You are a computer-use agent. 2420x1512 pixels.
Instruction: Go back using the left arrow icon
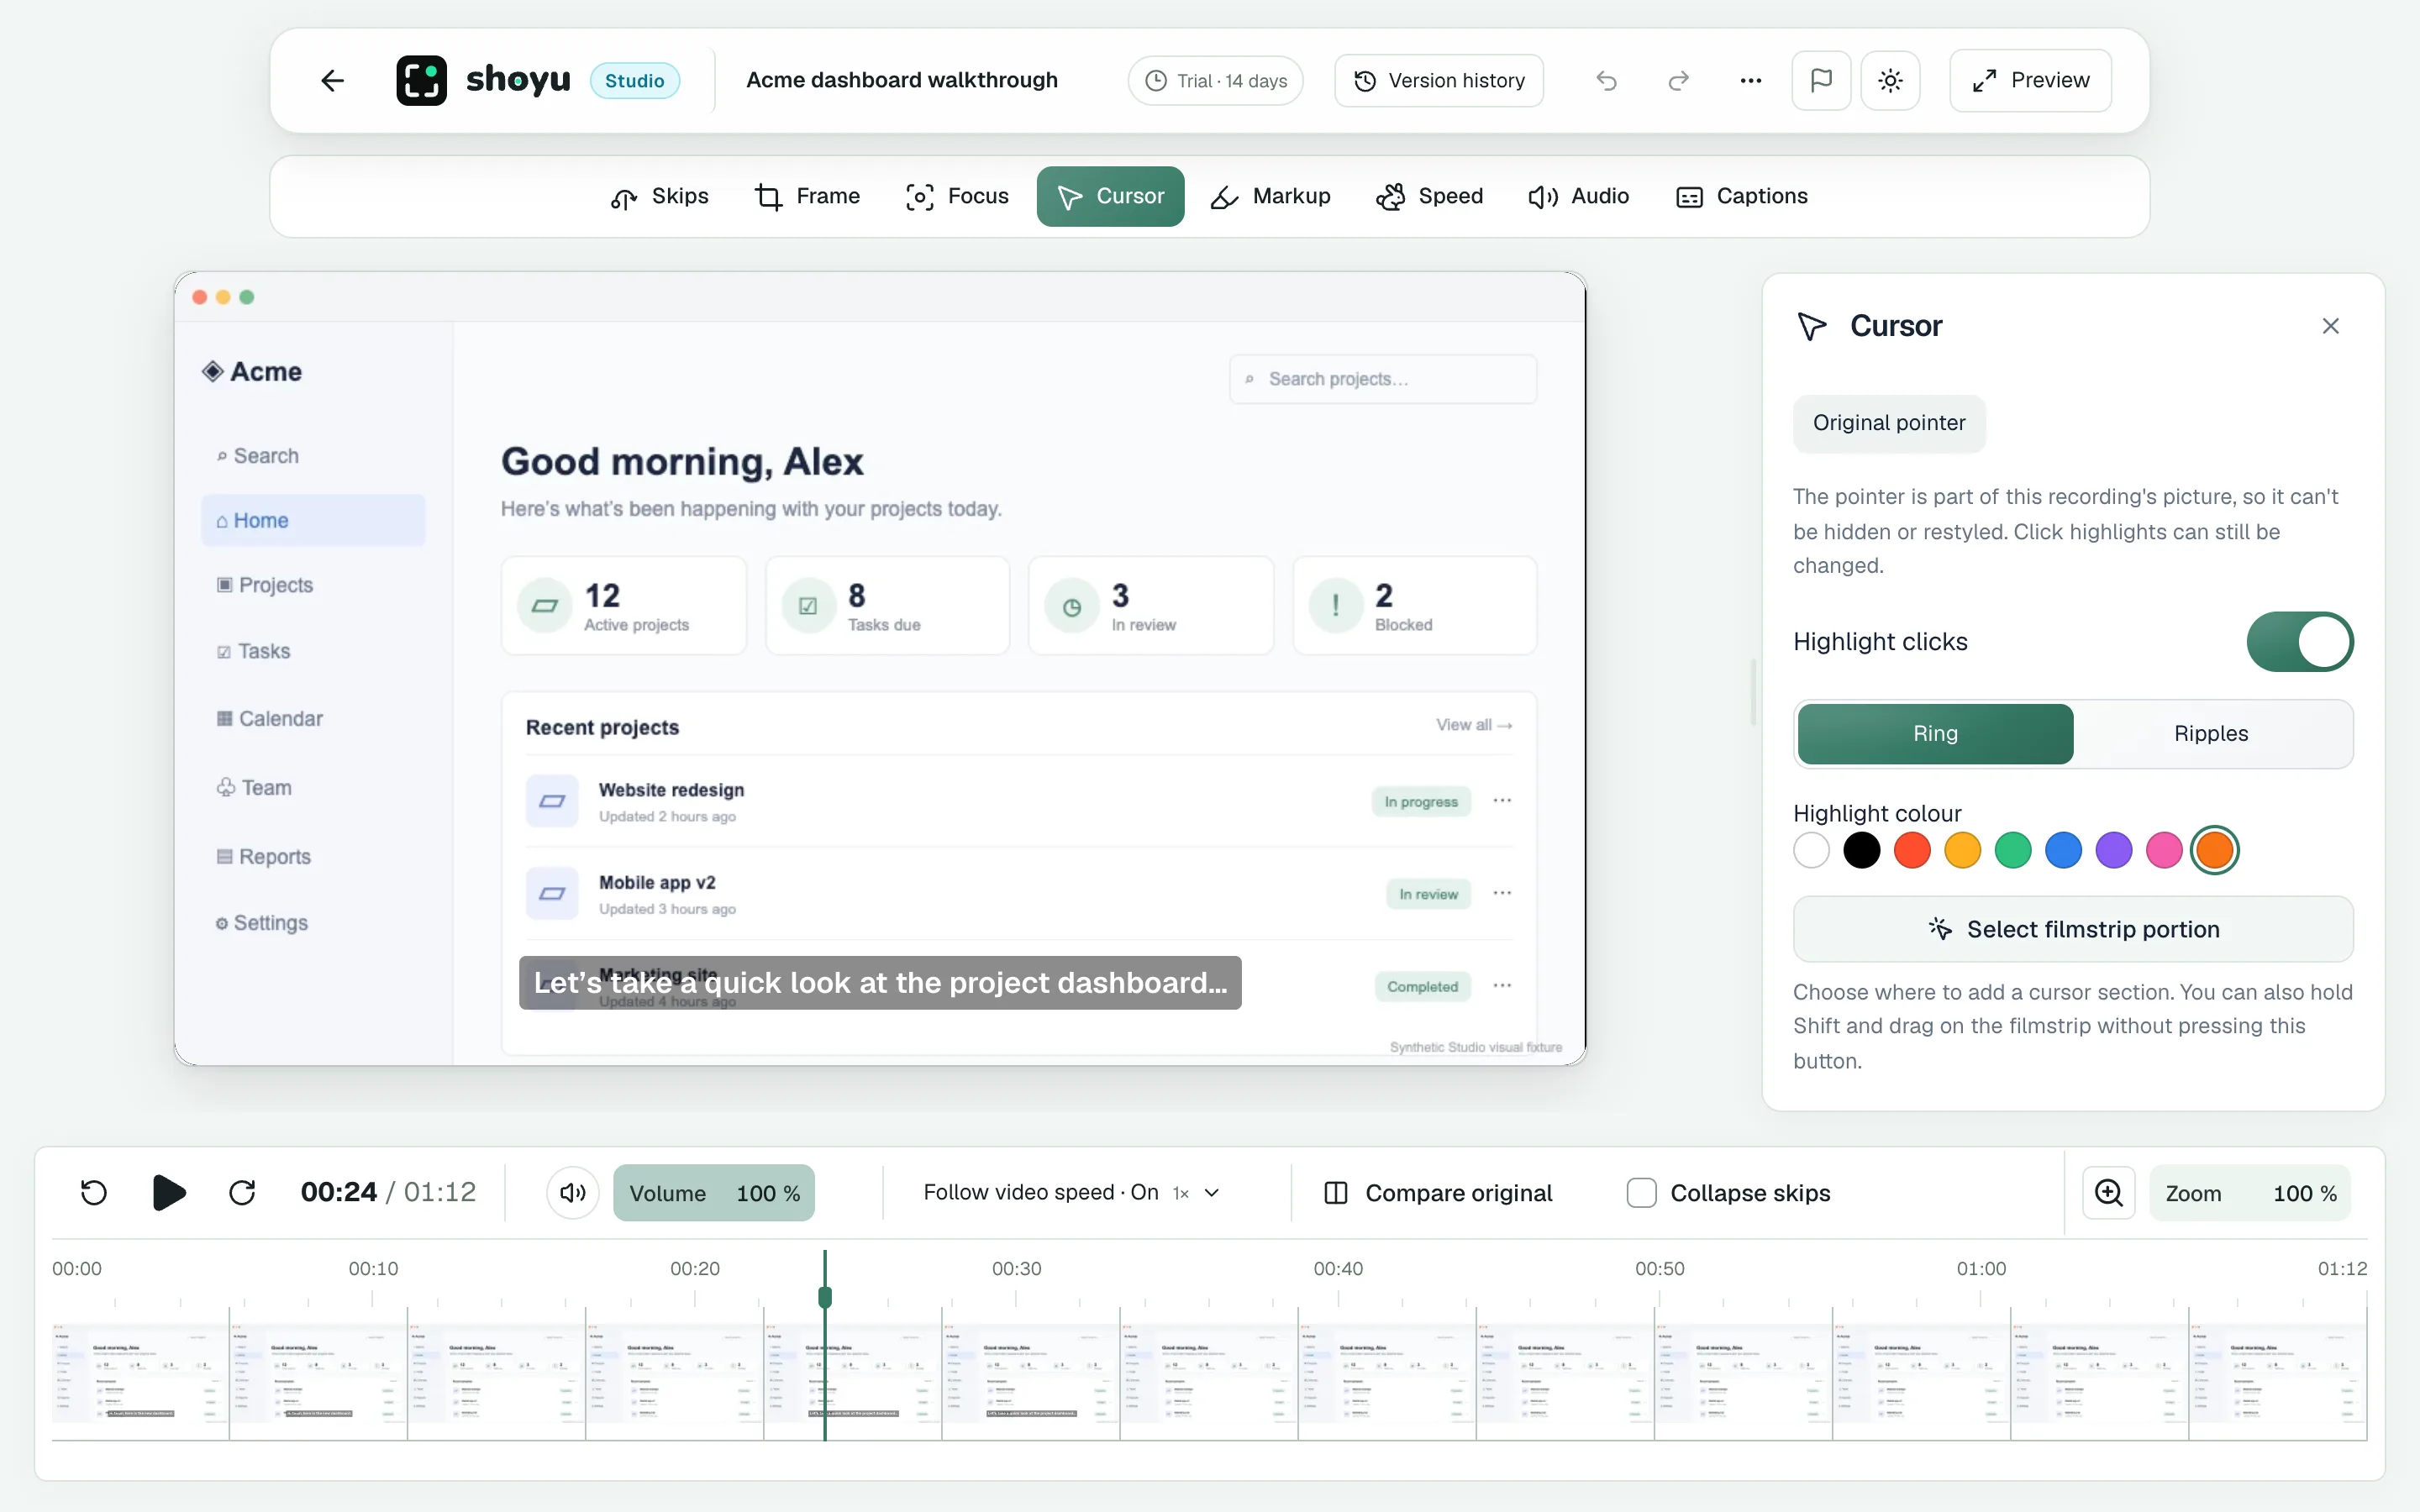click(x=332, y=80)
